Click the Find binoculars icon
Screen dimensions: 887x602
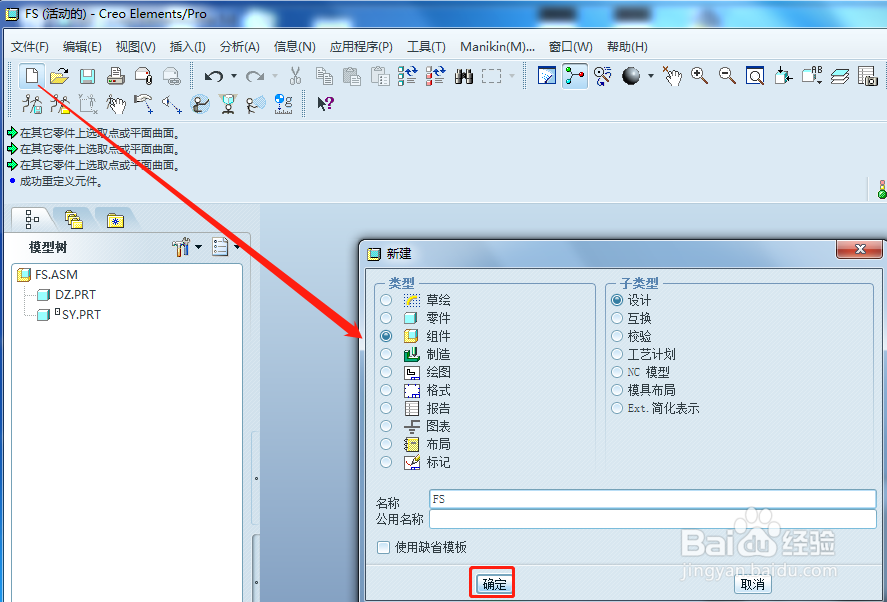pyautogui.click(x=464, y=76)
